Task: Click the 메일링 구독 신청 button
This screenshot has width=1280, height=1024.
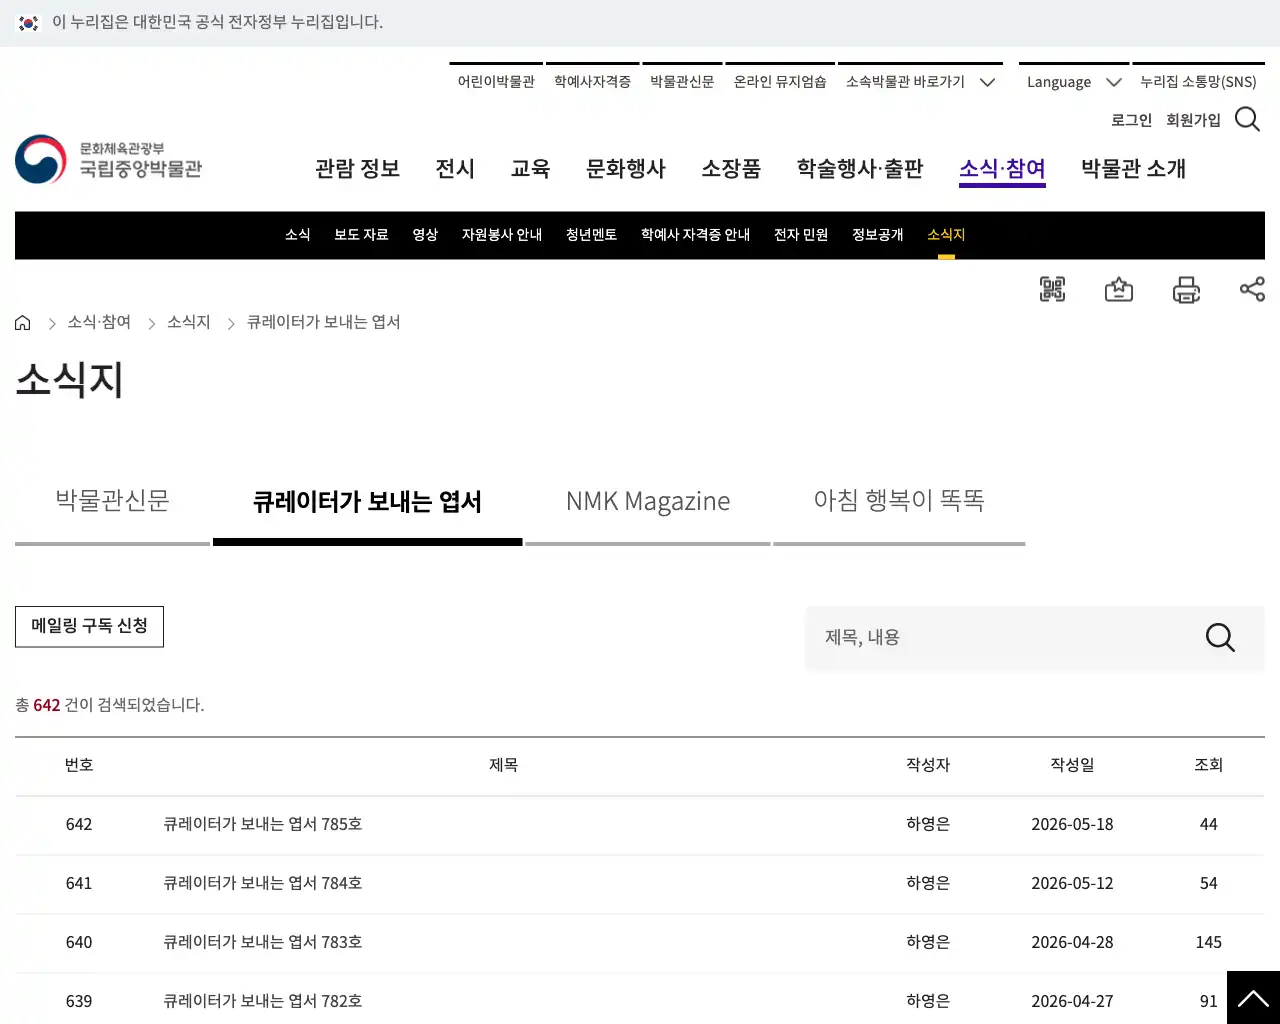Action: (89, 626)
